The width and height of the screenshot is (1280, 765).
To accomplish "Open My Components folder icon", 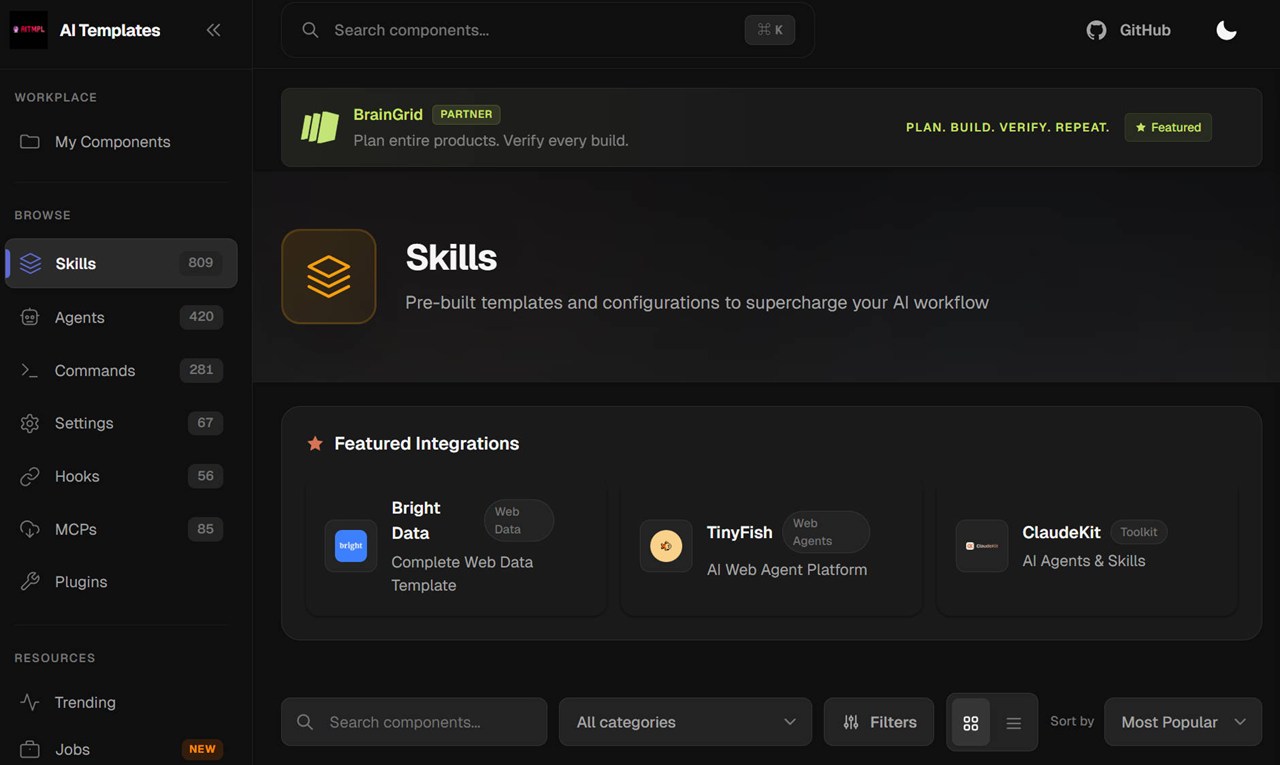I will pos(30,142).
